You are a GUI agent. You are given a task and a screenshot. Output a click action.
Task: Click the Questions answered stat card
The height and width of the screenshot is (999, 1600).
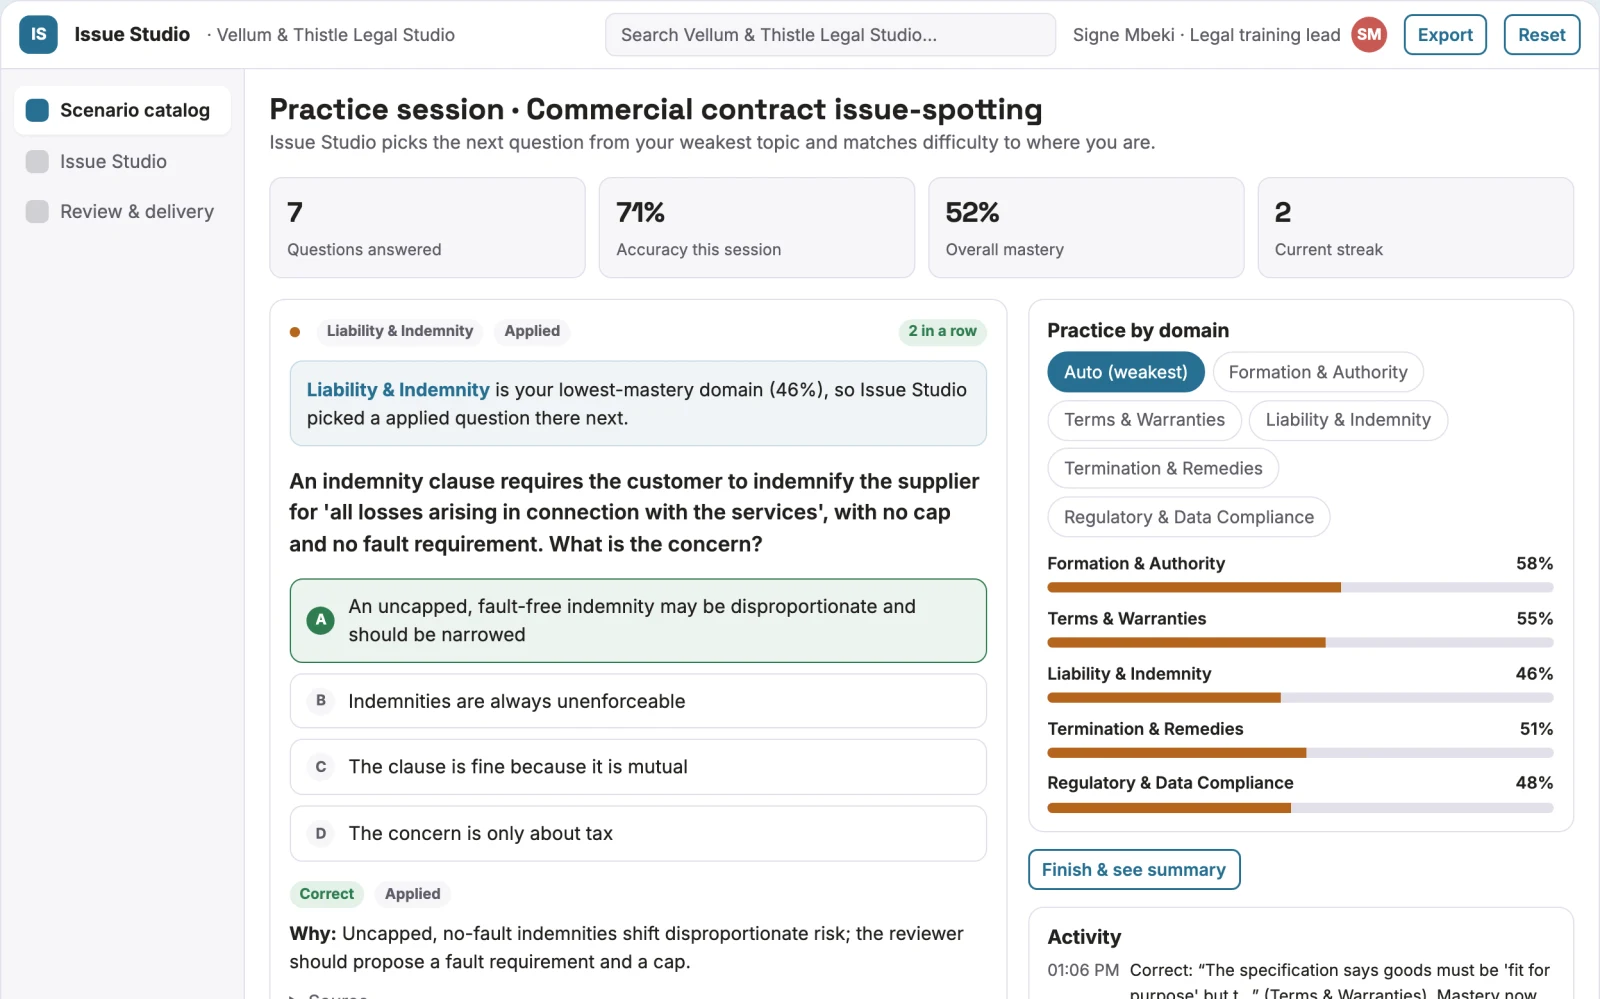click(427, 228)
